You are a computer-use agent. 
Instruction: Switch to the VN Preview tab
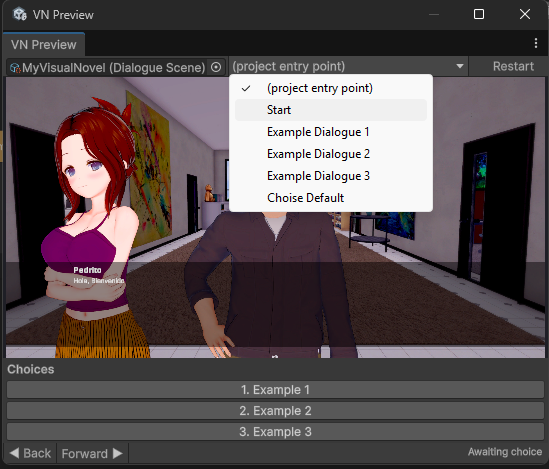pos(44,44)
